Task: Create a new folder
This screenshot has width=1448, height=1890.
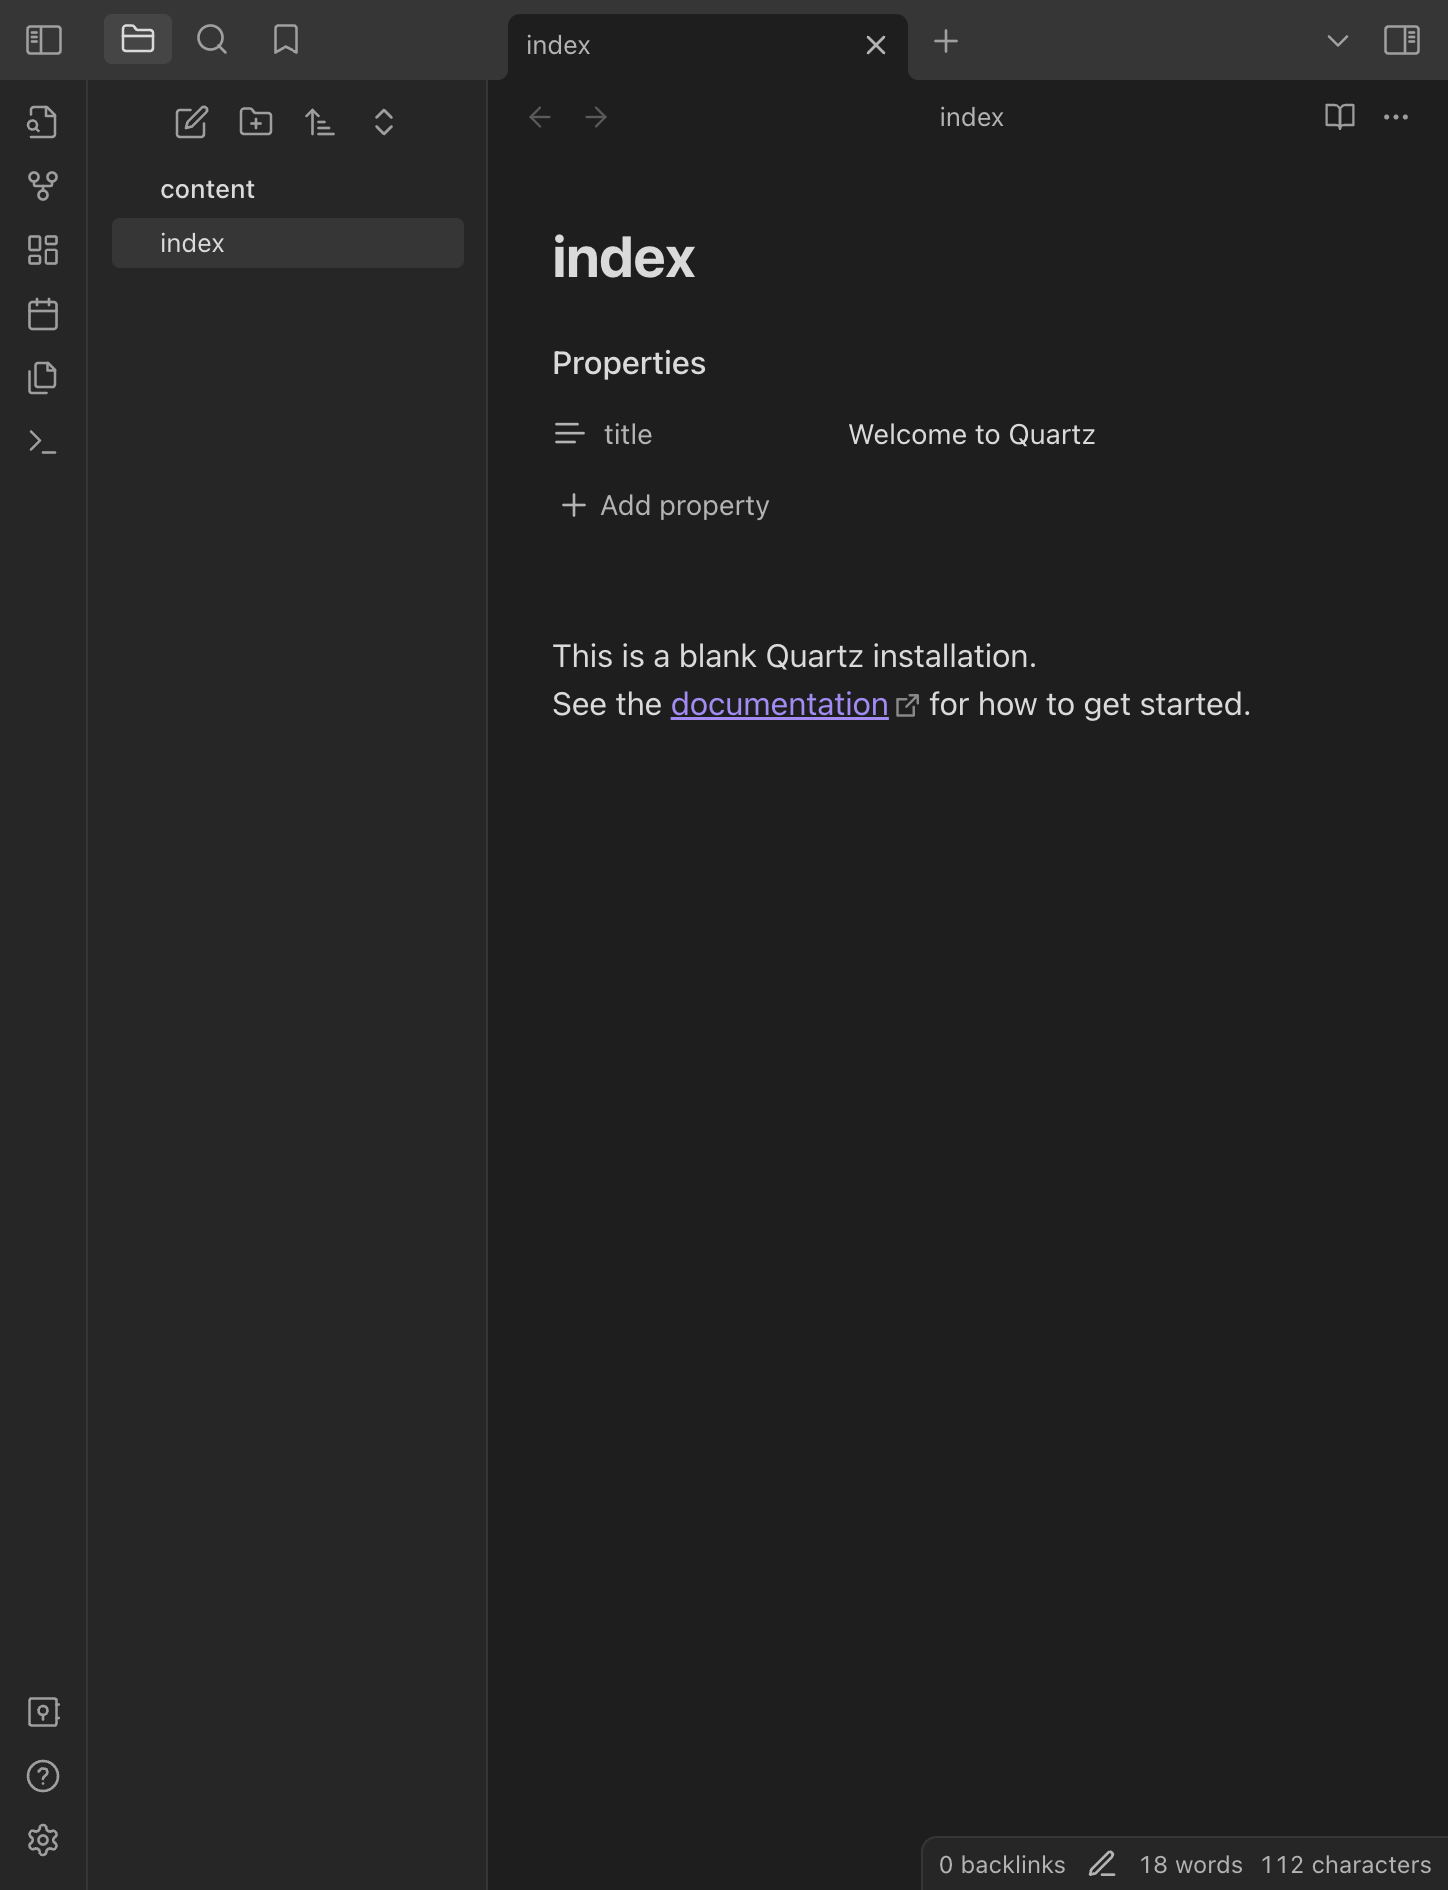Action: [256, 122]
